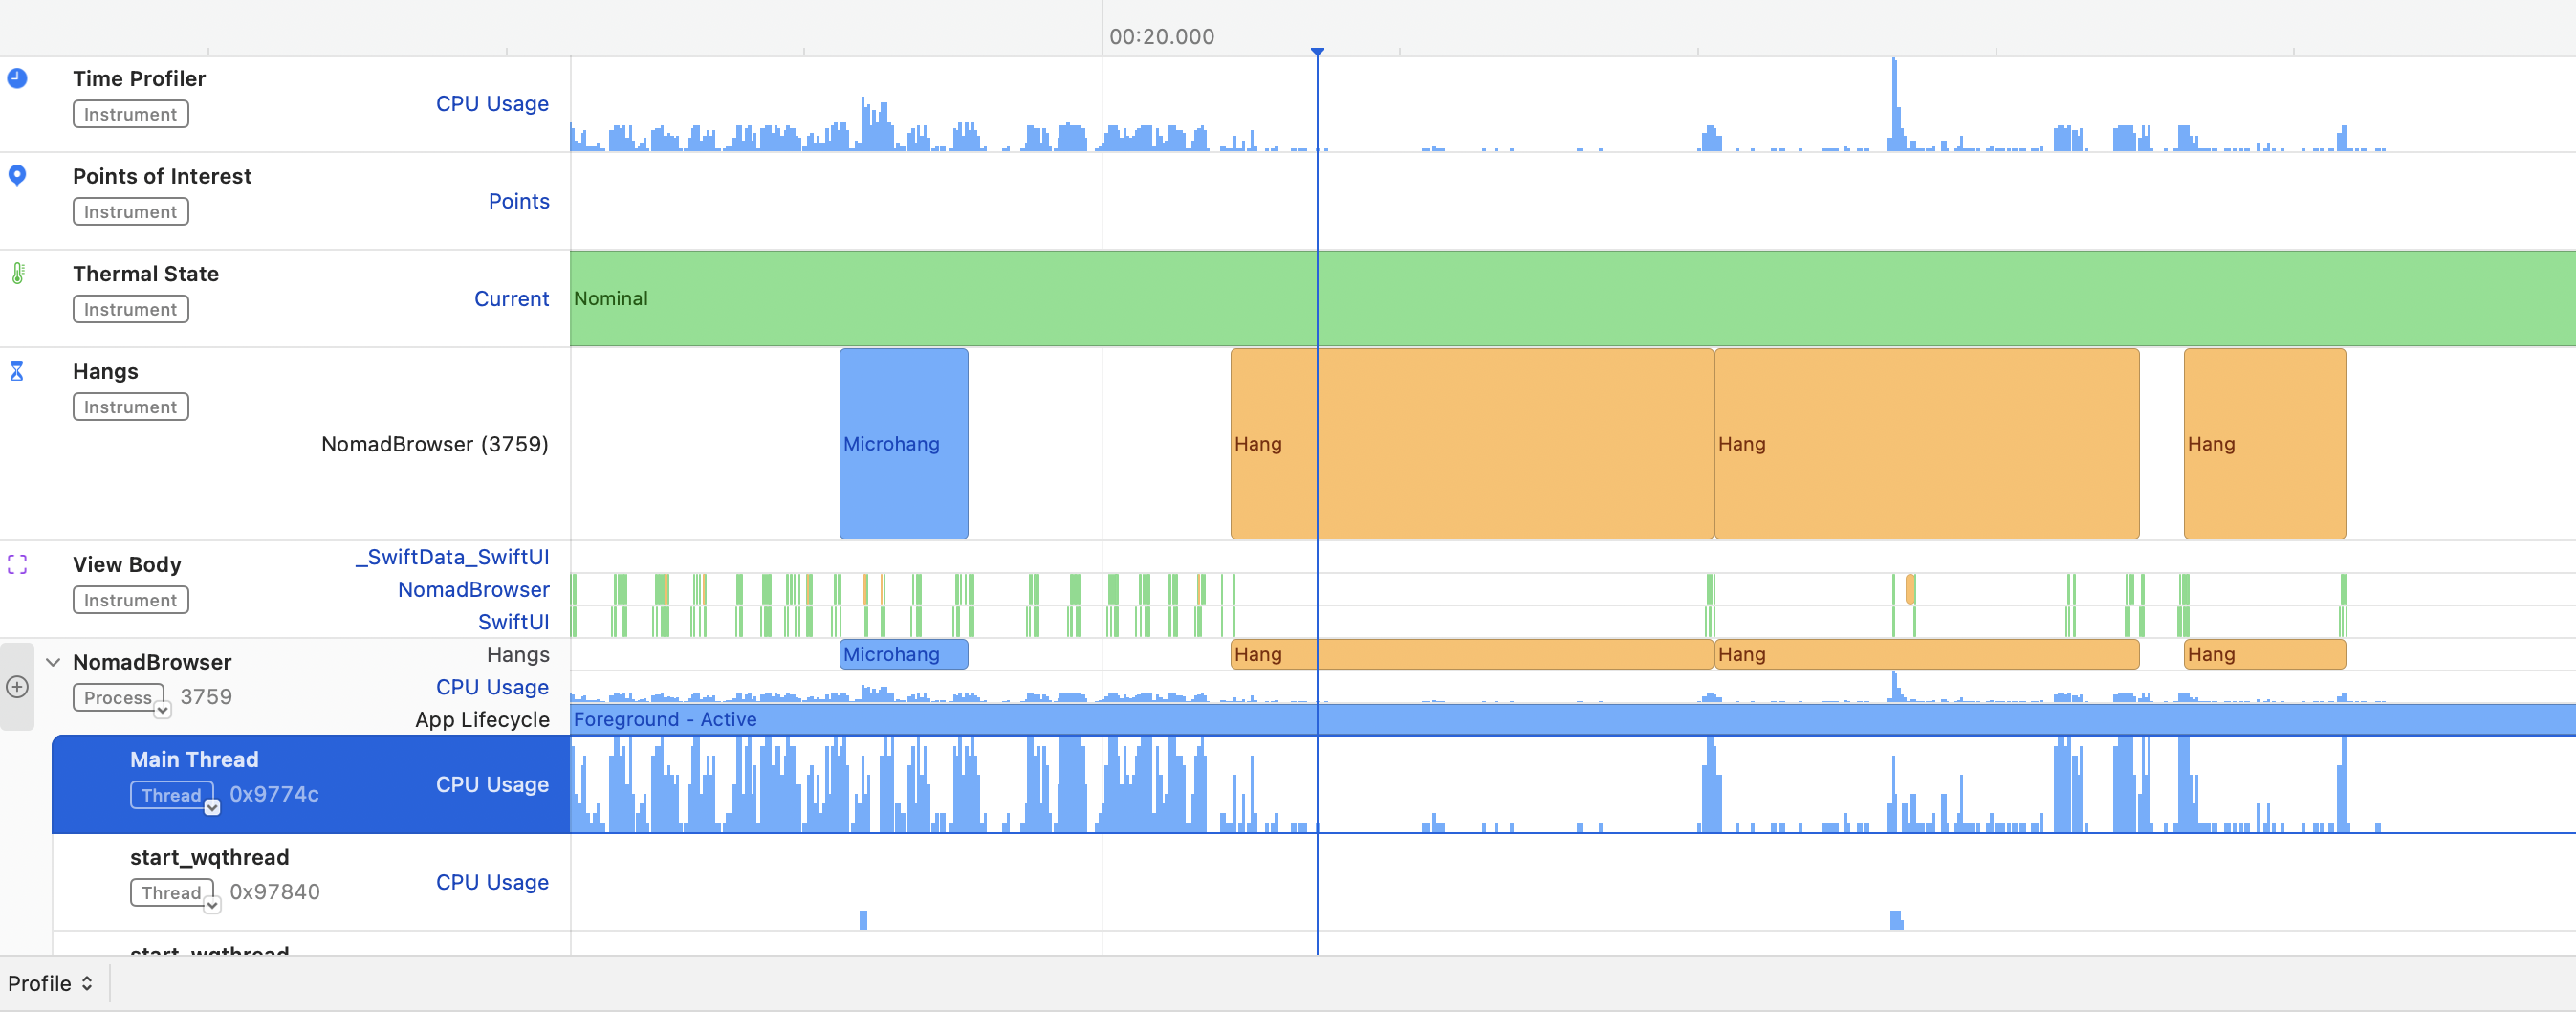Click the playhead marker on the timeline ruler
This screenshot has width=2576, height=1012.
click(1317, 51)
